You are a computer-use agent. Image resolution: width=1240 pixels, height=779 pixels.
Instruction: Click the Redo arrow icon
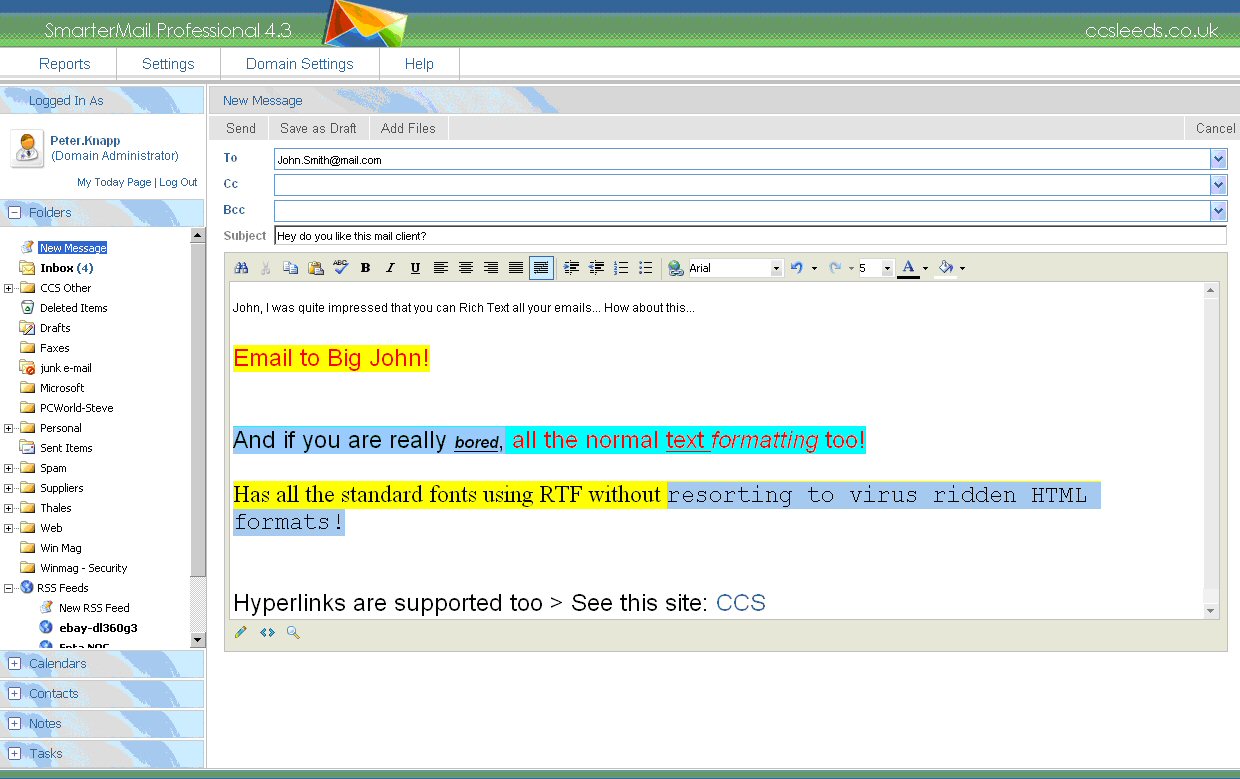pyautogui.click(x=835, y=268)
